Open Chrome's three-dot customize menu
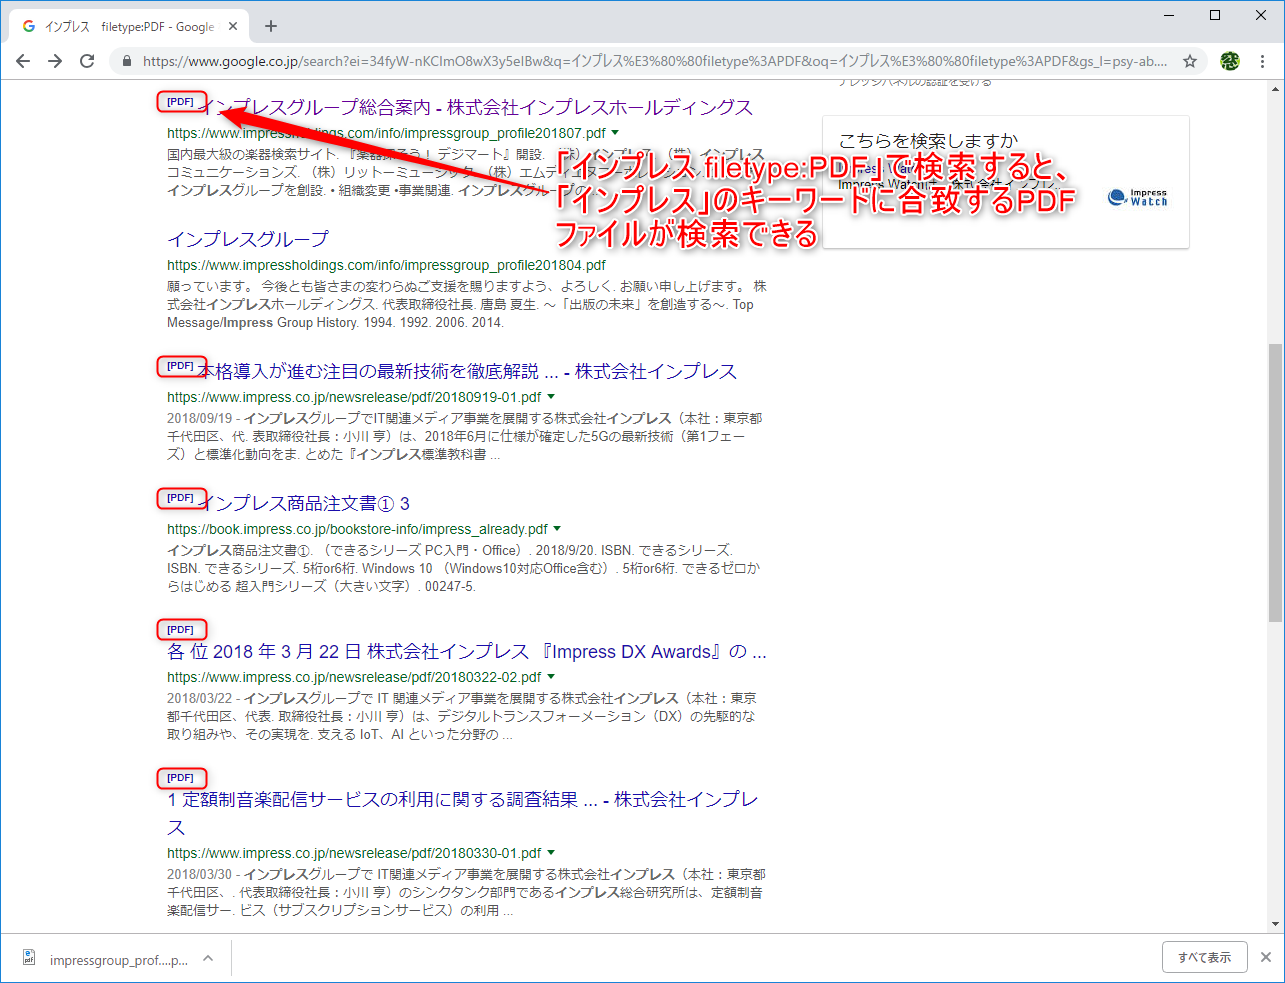The width and height of the screenshot is (1285, 983). coord(1262,60)
